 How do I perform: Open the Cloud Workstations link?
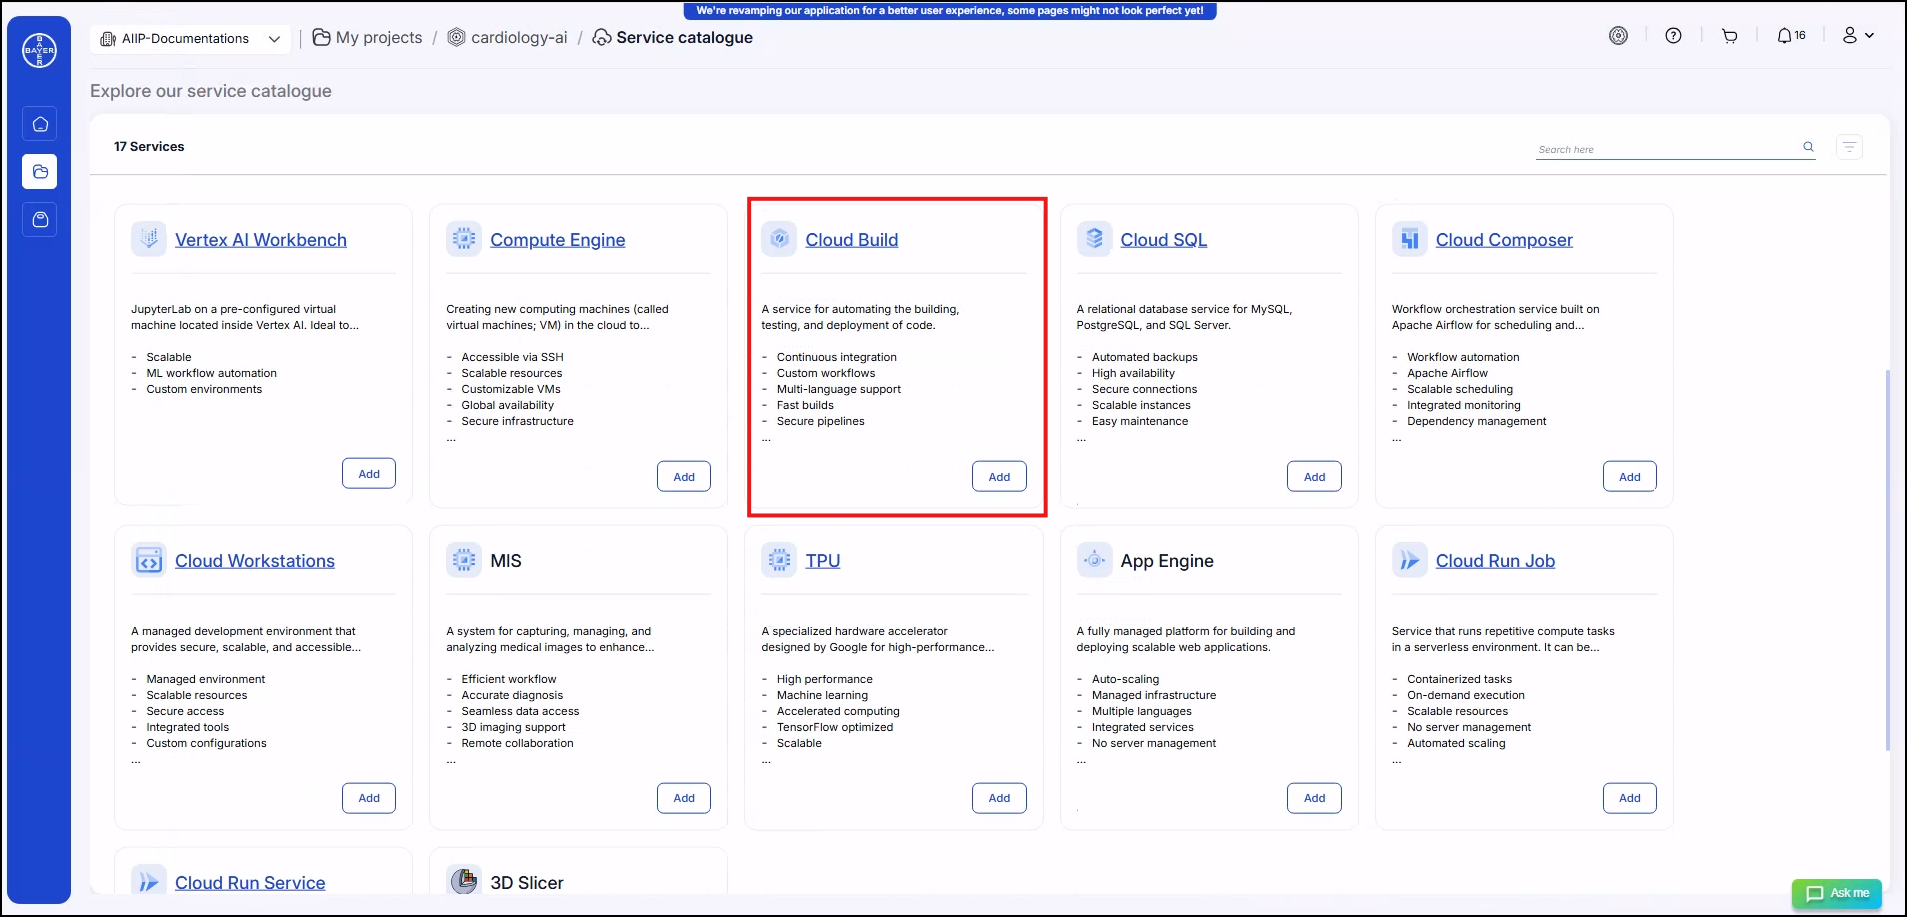pos(255,561)
